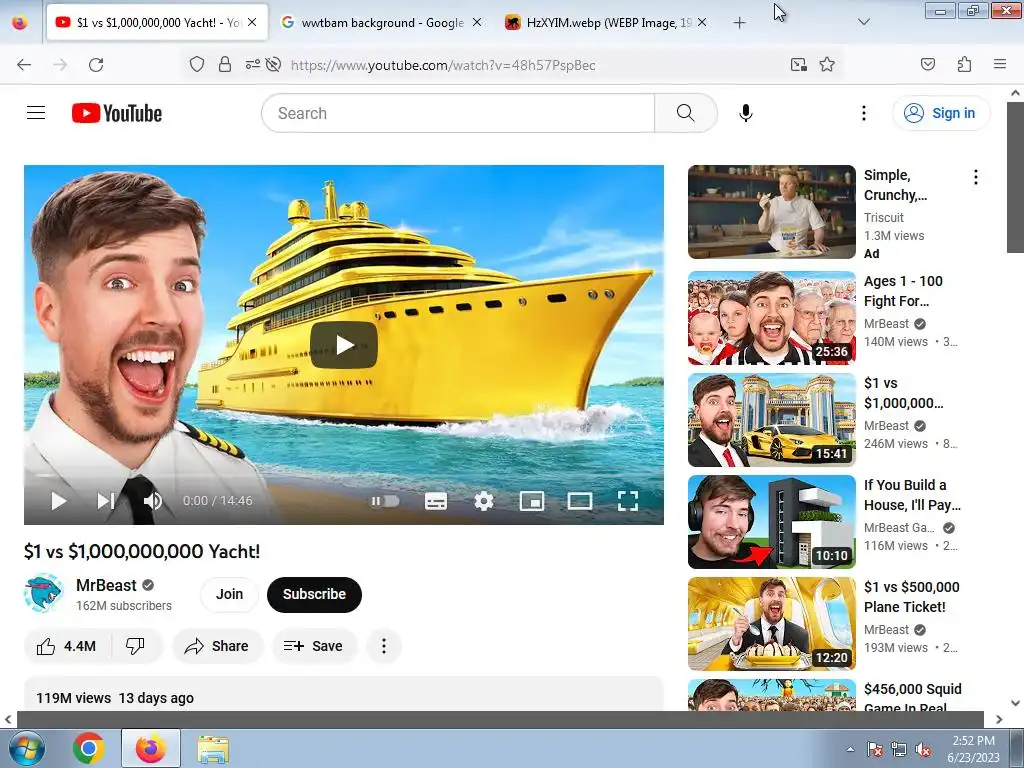Image resolution: width=1024 pixels, height=768 pixels.
Task: View site security lock info
Action: (x=225, y=65)
